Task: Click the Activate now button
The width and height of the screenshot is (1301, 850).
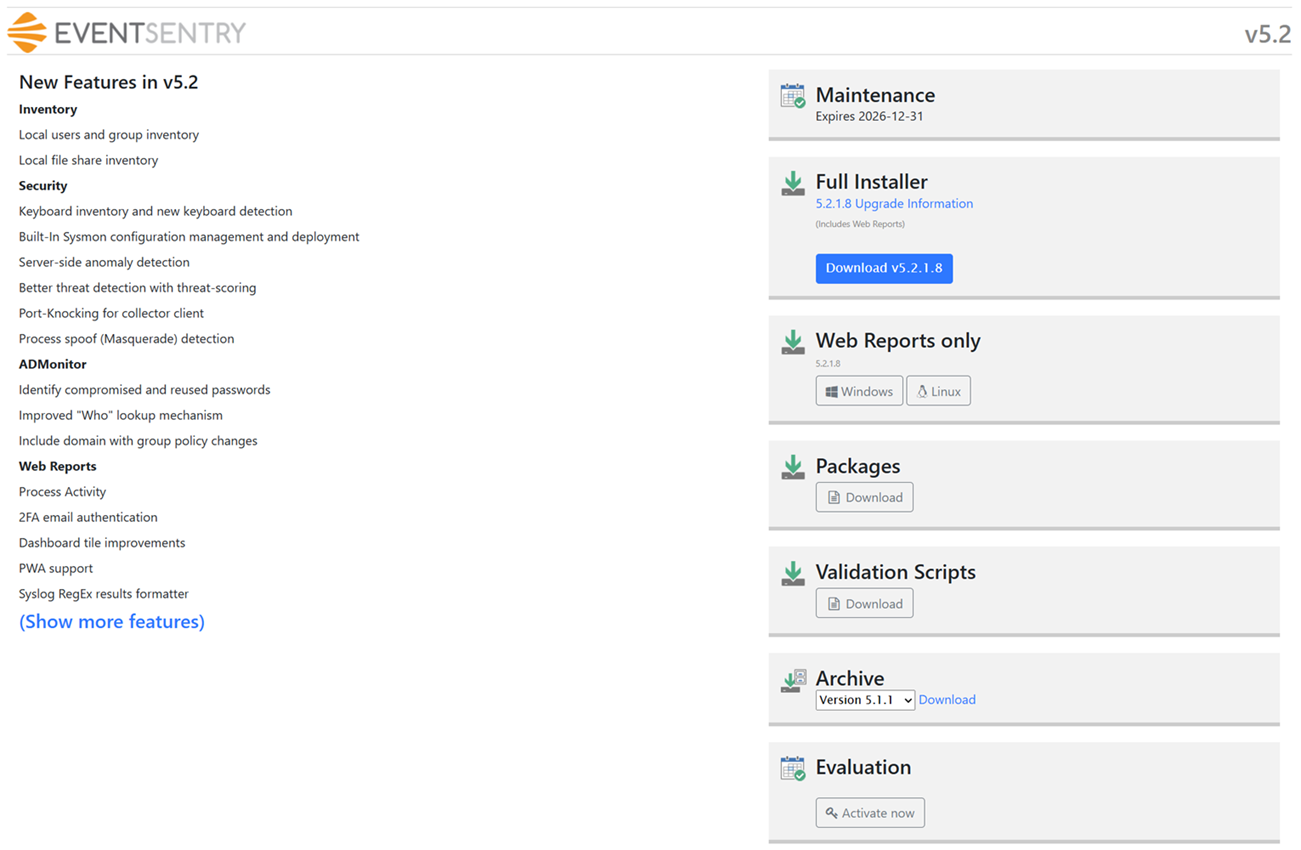Action: point(870,813)
